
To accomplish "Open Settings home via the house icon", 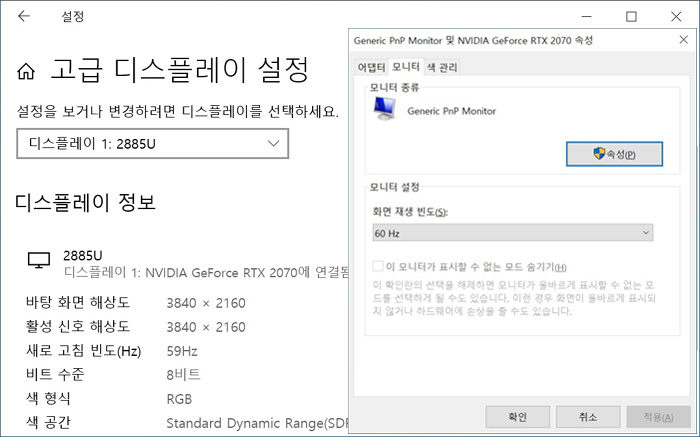I will pyautogui.click(x=26, y=71).
